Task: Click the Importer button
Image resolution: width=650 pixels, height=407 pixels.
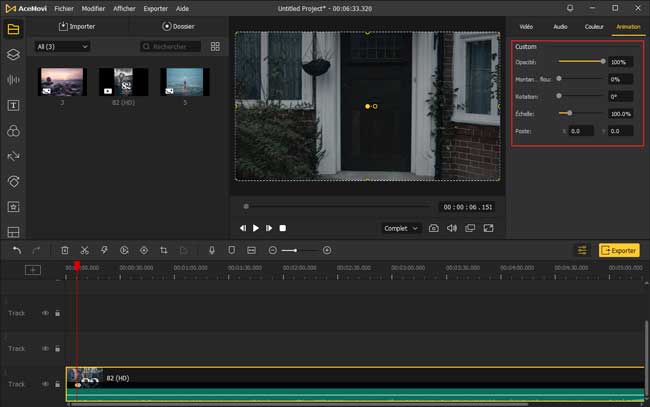Action: click(x=77, y=27)
